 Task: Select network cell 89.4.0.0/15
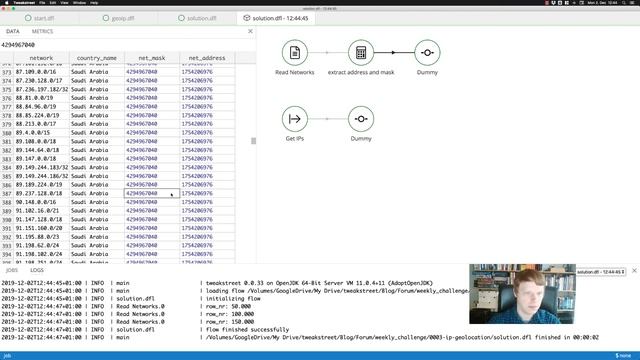pyautogui.click(x=41, y=133)
